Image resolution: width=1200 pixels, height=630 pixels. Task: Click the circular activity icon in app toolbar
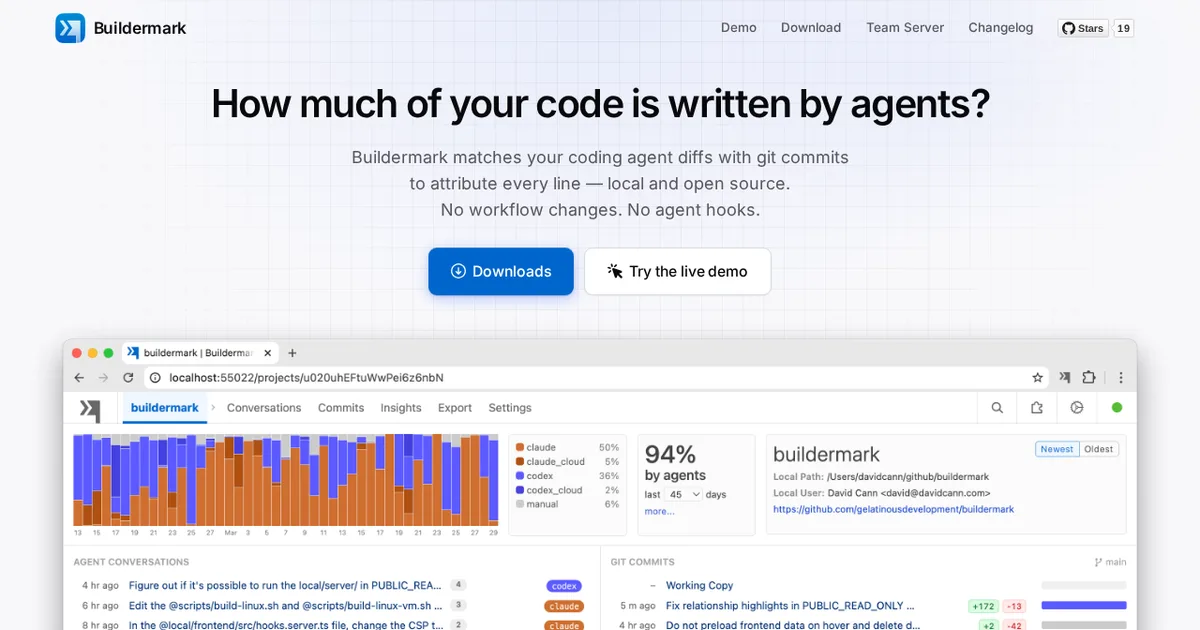tap(1077, 408)
